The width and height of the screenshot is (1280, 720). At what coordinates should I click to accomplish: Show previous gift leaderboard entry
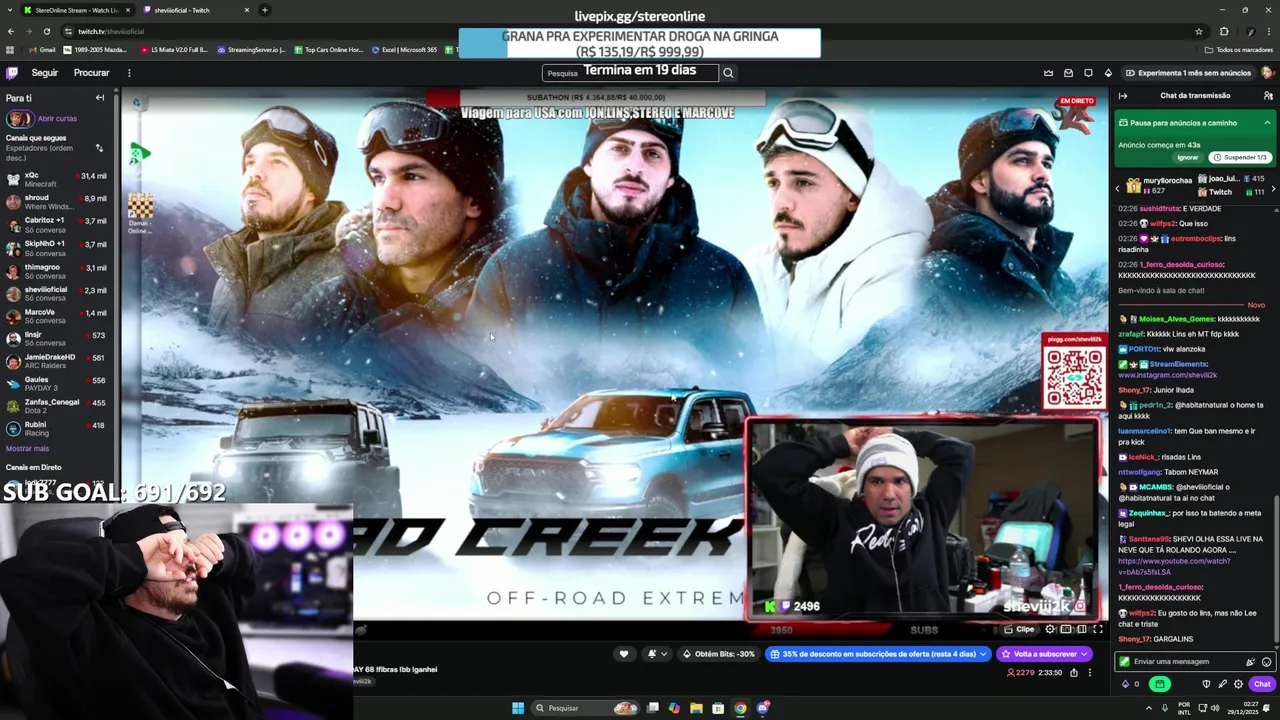(x=1118, y=187)
